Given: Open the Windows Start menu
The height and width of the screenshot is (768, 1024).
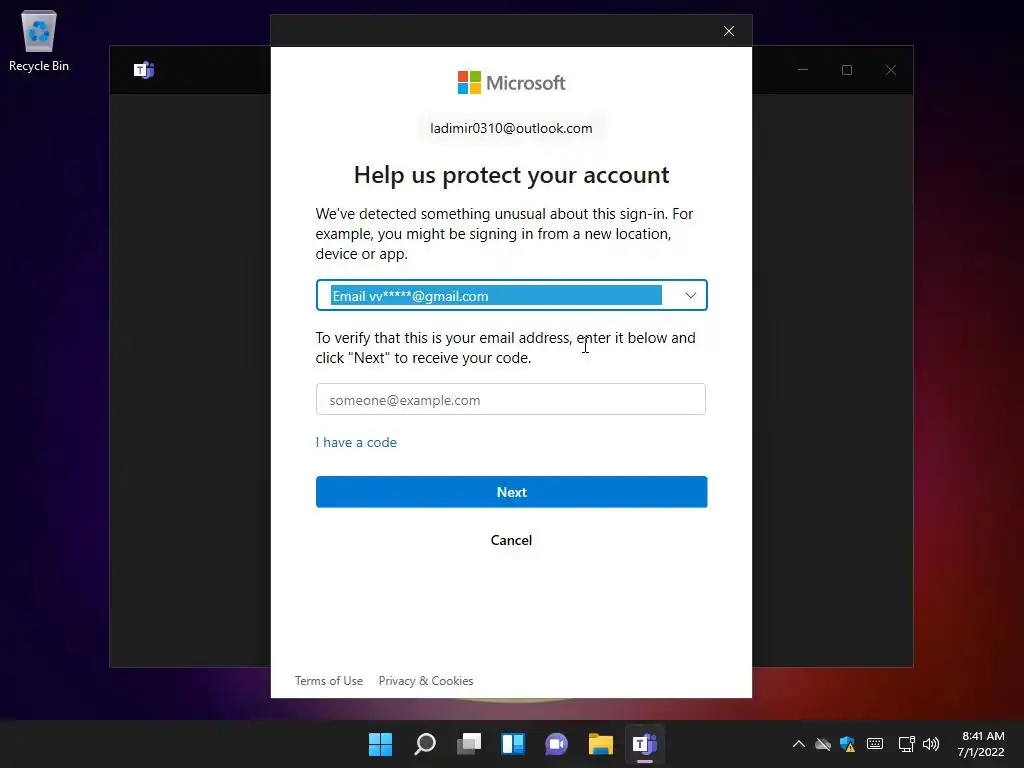Looking at the screenshot, I should click(381, 744).
